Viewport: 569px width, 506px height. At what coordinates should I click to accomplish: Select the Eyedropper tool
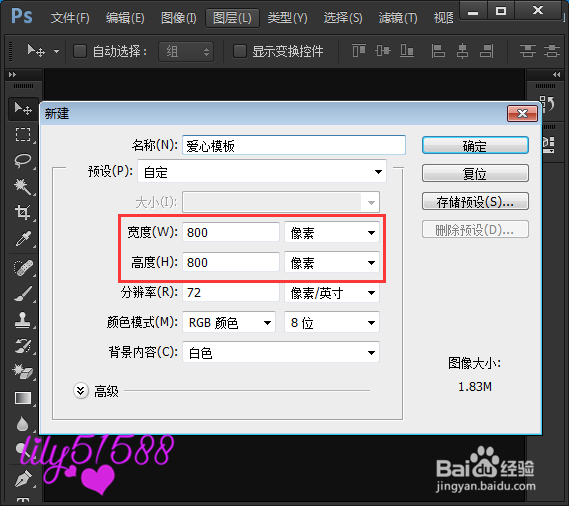(22, 239)
